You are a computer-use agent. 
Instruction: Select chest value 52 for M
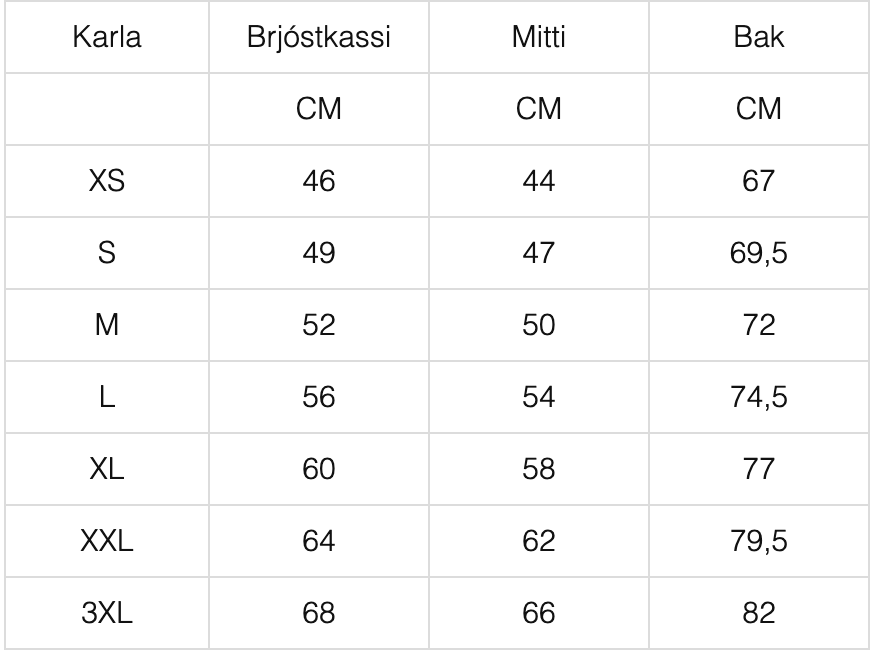pyautogui.click(x=318, y=325)
